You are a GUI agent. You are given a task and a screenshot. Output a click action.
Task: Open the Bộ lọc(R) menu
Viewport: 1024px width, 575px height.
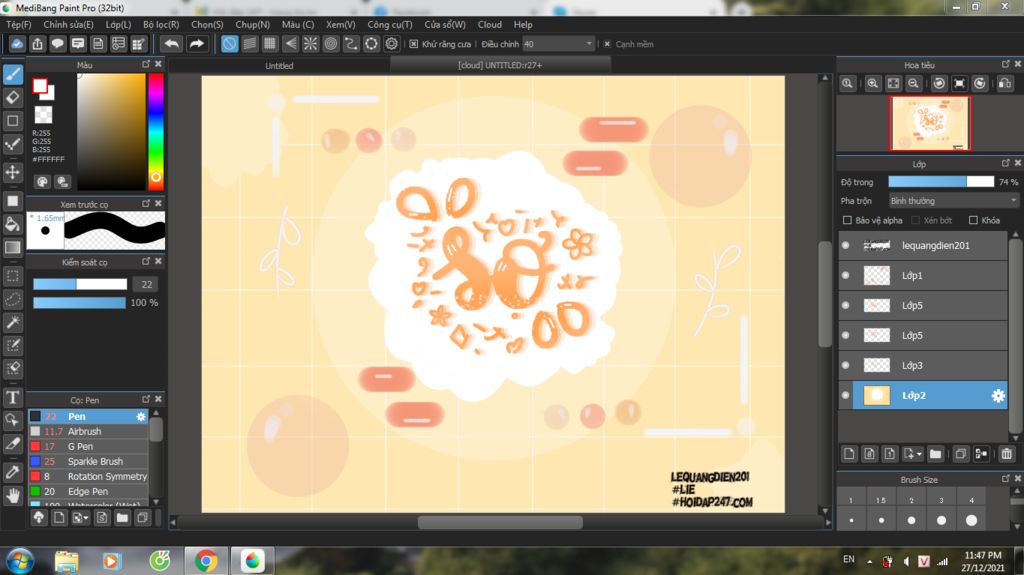pyautogui.click(x=161, y=24)
